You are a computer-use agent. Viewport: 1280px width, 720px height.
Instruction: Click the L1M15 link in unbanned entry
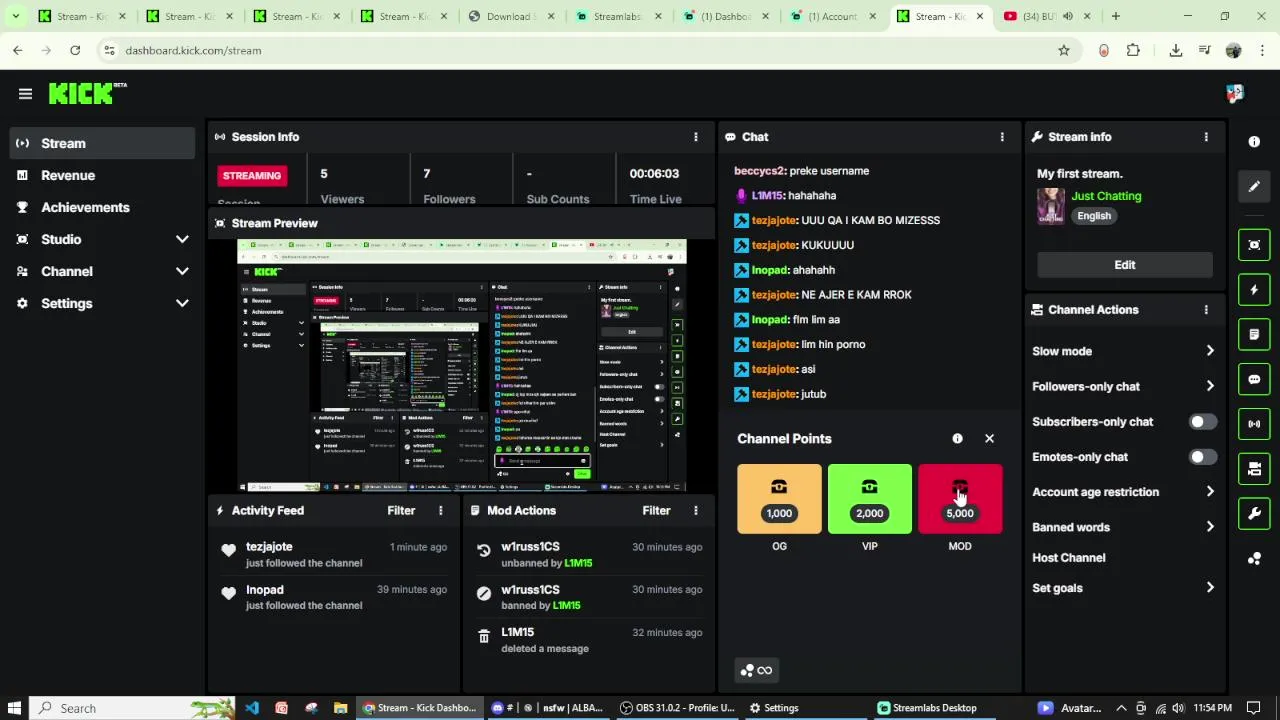click(578, 563)
